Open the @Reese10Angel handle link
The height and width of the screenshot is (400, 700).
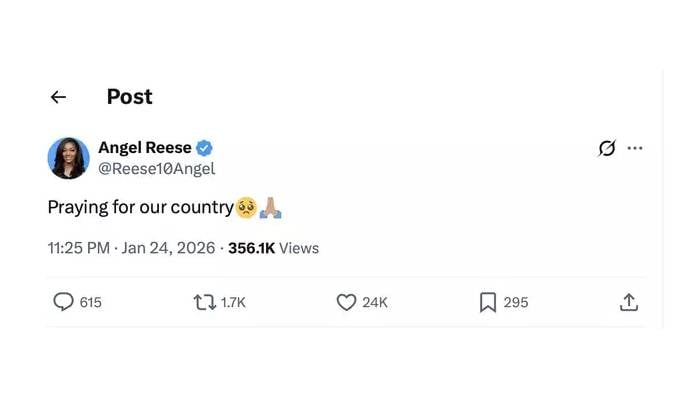(156, 169)
